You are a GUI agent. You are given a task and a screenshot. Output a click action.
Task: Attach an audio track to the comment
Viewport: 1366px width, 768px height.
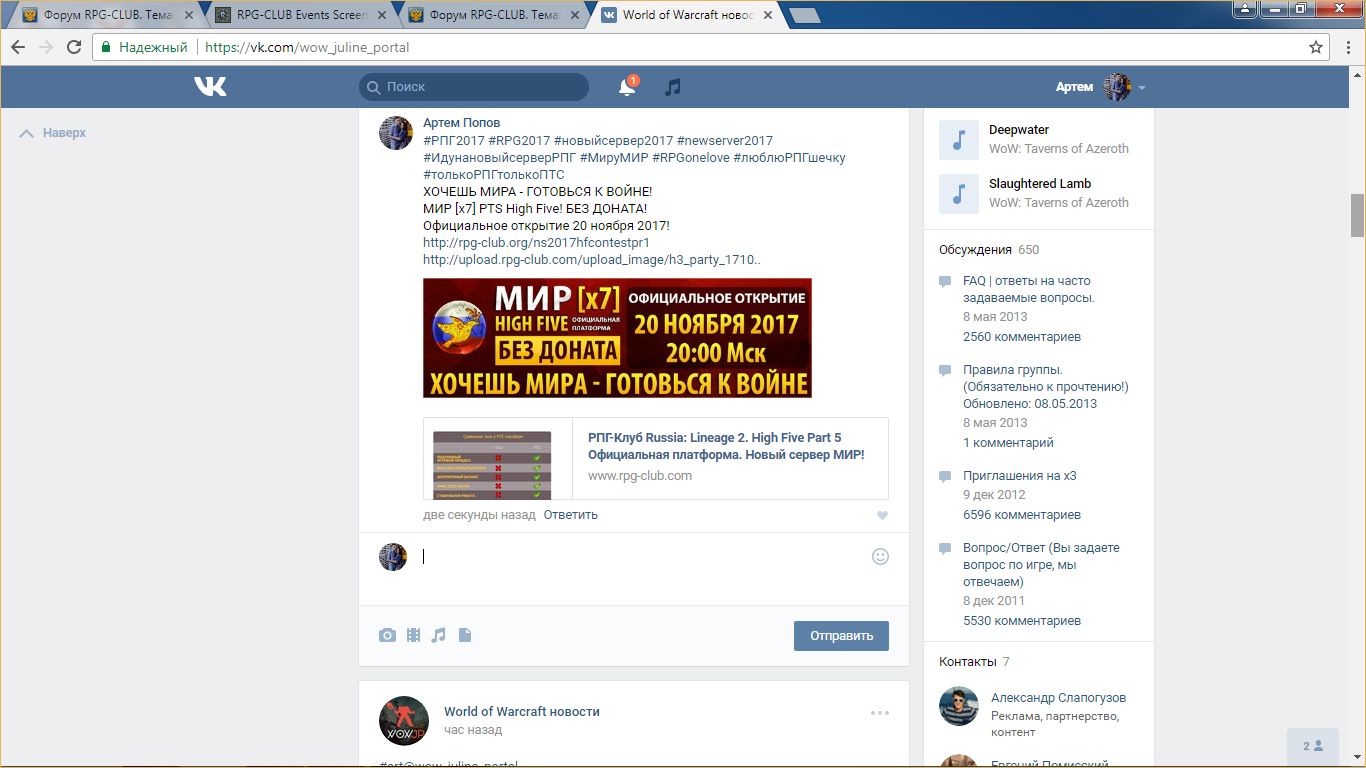point(438,635)
